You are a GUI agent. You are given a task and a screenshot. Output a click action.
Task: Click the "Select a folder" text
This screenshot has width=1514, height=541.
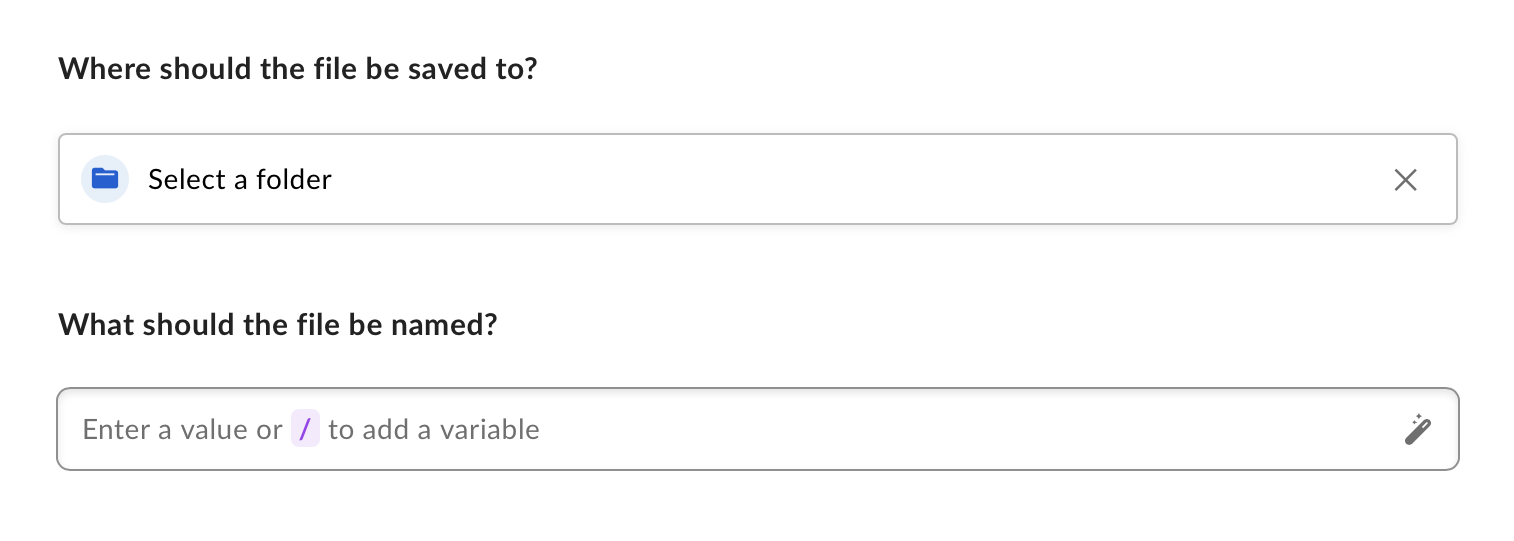click(240, 180)
